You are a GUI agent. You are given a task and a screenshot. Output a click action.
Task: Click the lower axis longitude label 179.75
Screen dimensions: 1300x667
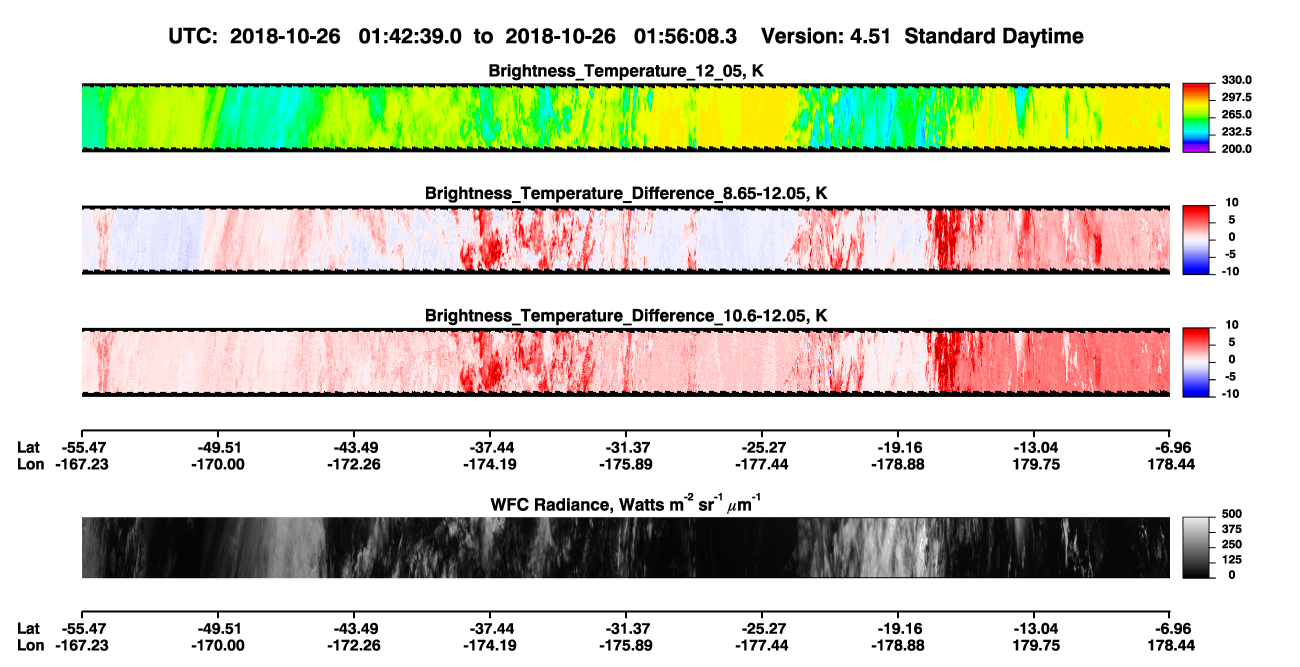point(1035,646)
